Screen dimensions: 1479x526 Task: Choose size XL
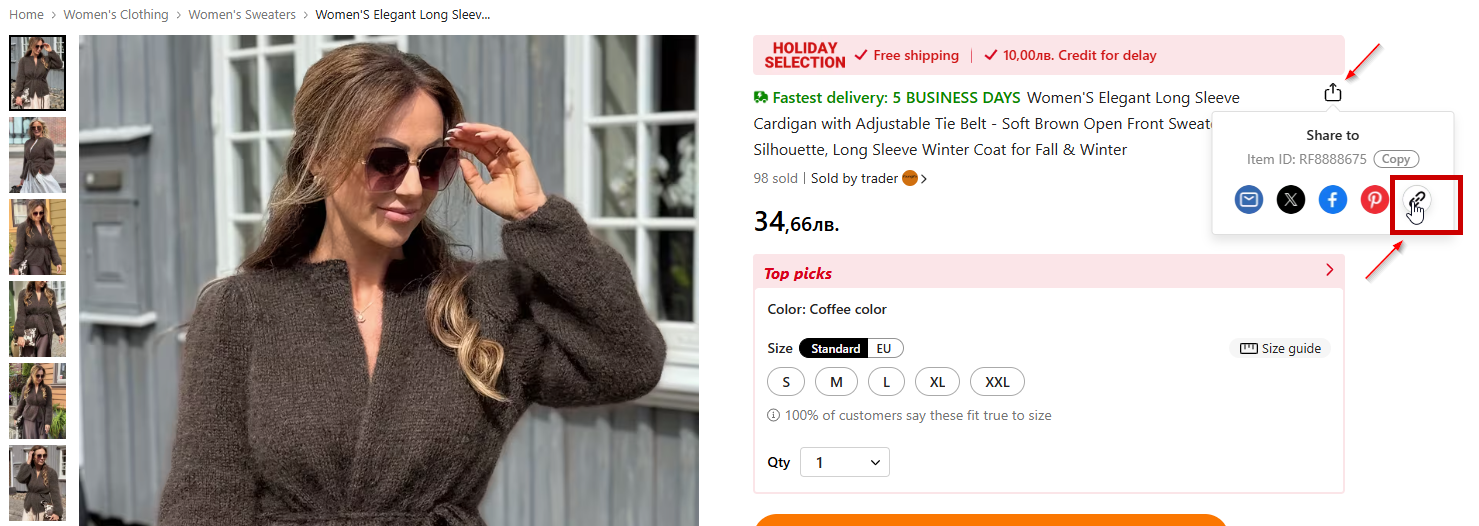click(x=937, y=382)
